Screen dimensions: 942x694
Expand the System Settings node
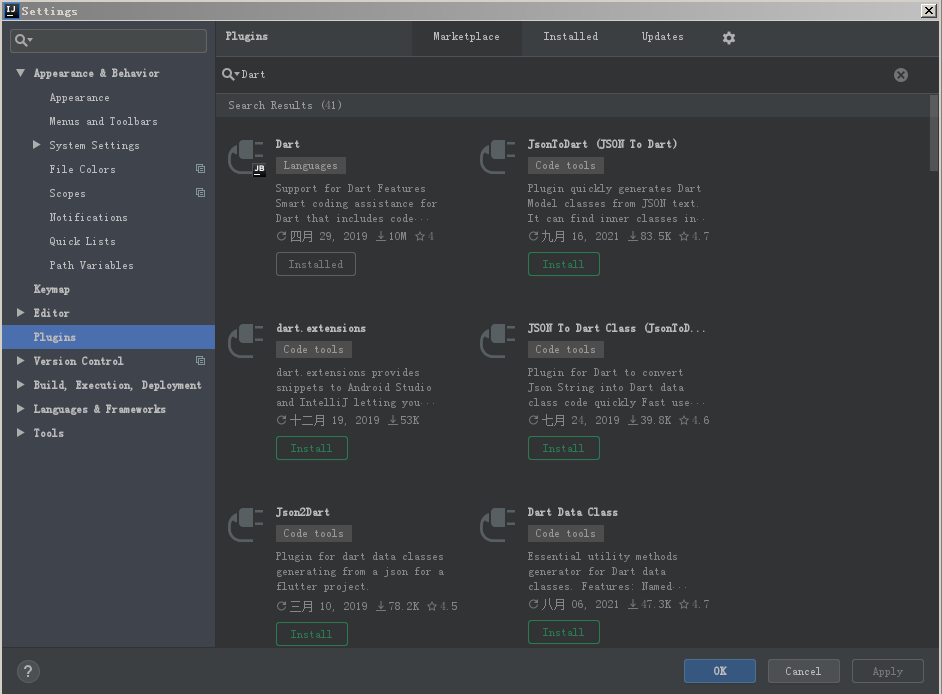point(37,145)
